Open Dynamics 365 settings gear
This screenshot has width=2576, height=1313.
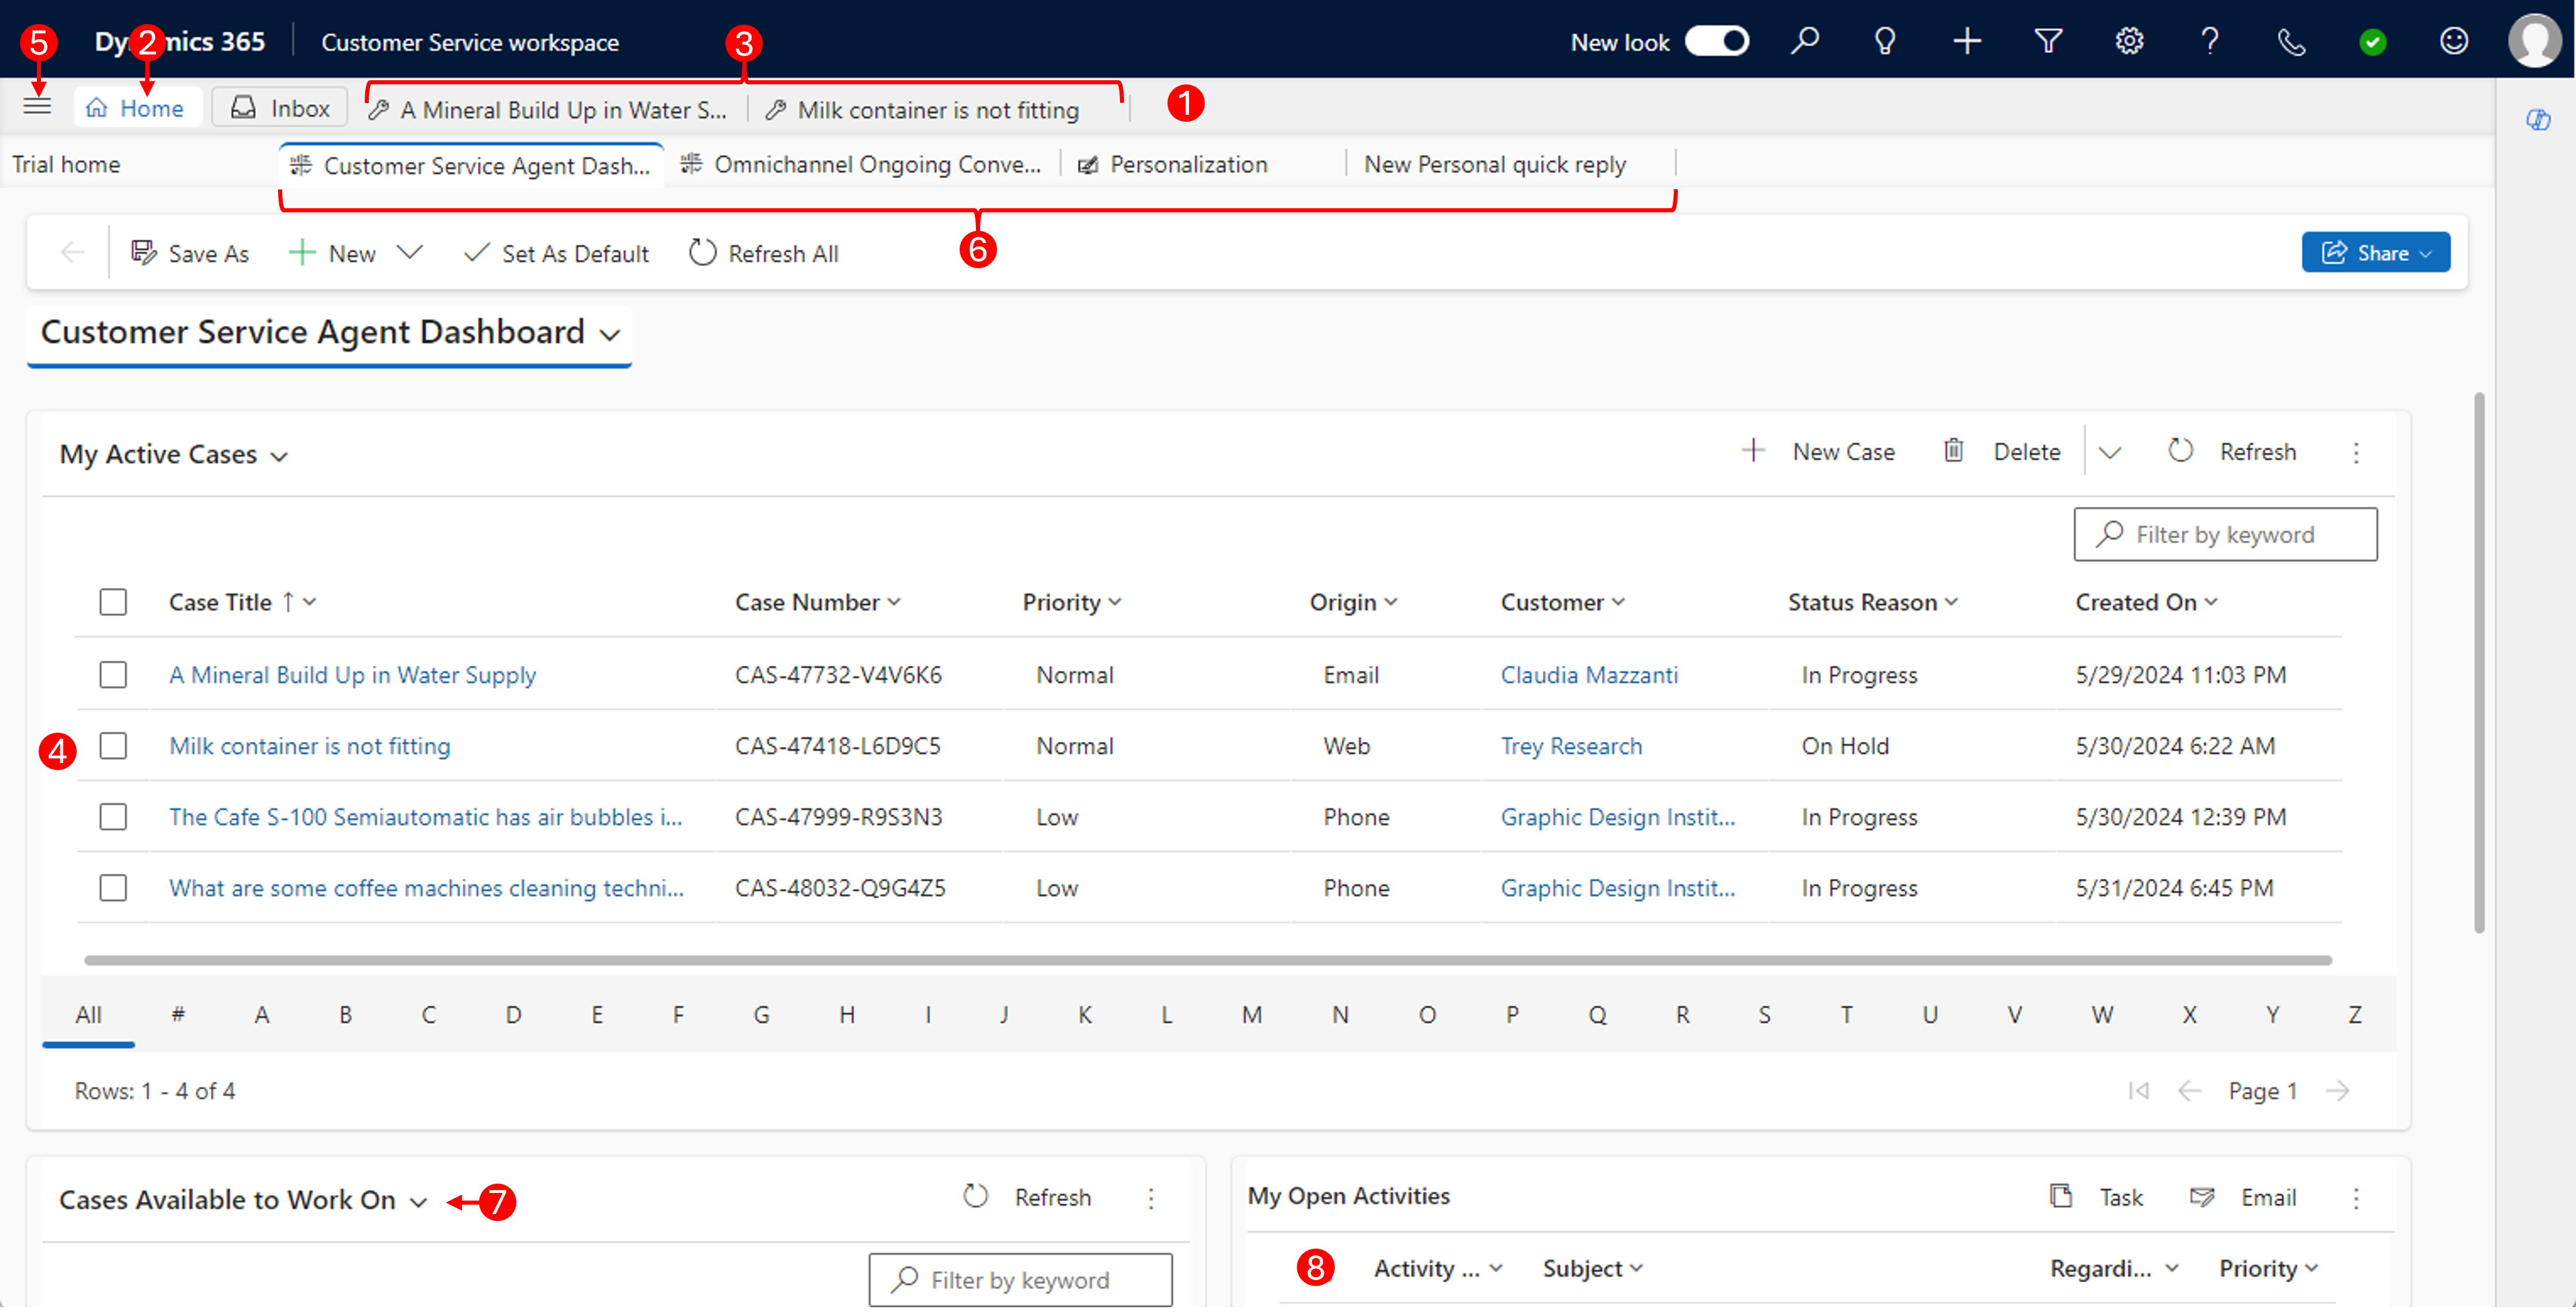pyautogui.click(x=2129, y=41)
